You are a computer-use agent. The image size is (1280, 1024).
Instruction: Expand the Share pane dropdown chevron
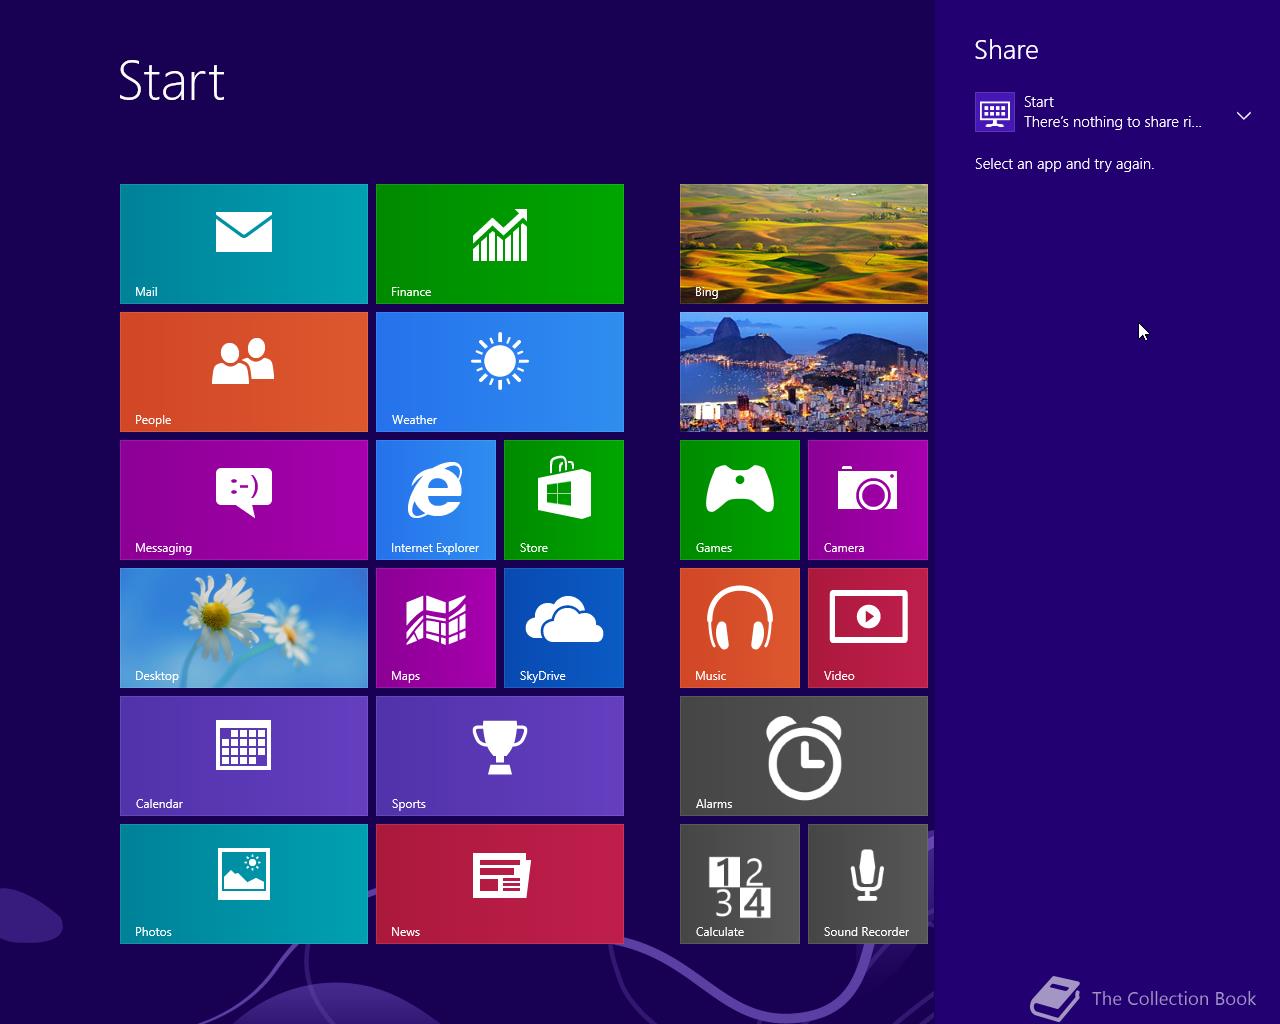(1244, 116)
